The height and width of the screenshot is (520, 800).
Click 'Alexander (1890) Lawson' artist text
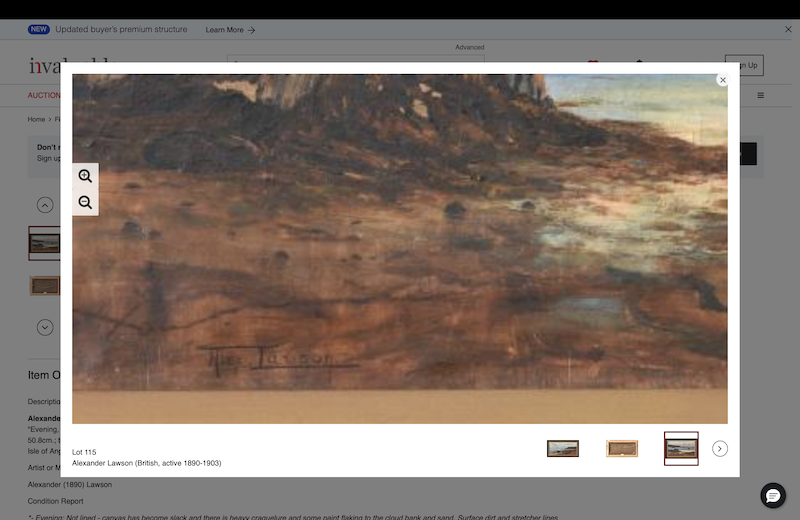click(70, 485)
